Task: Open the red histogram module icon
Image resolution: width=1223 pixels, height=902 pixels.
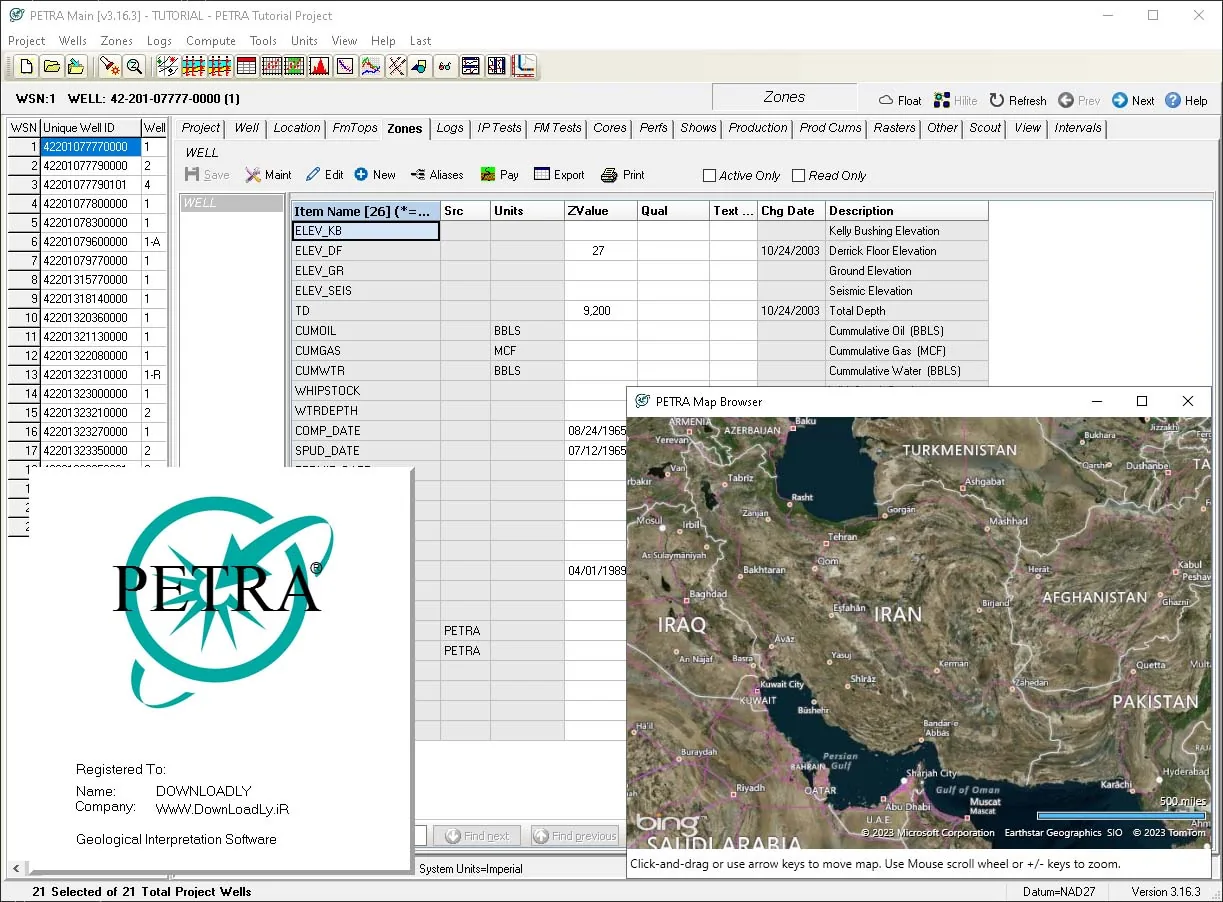Action: click(319, 67)
